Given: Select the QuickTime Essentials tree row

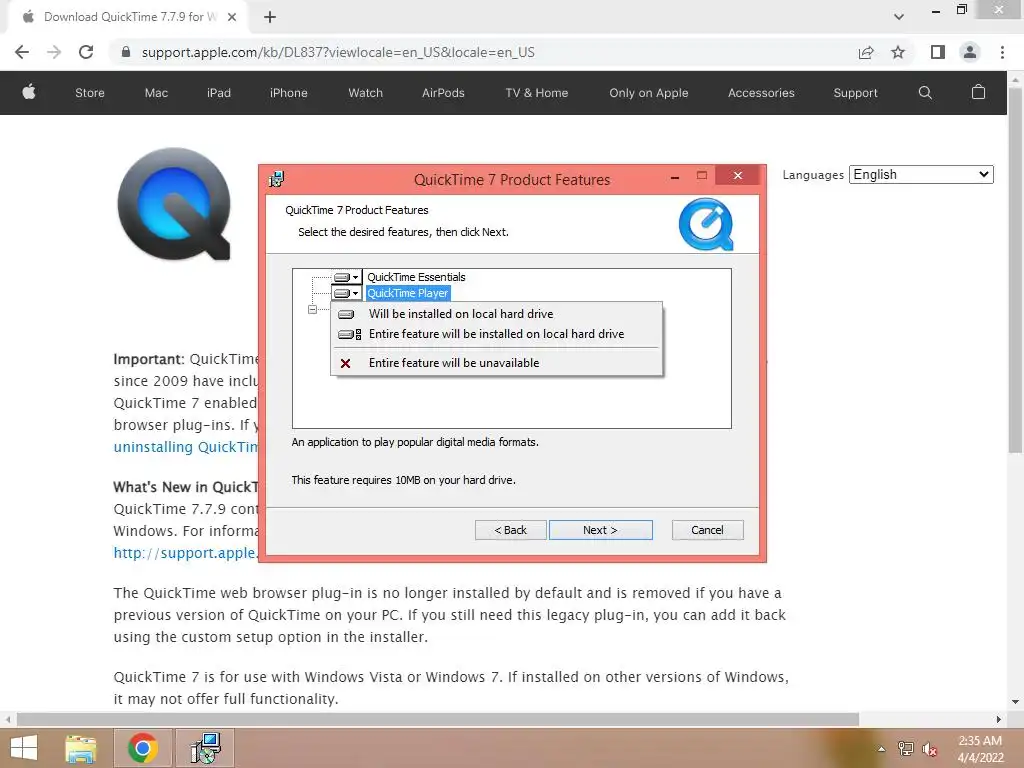Looking at the screenshot, I should (416, 277).
